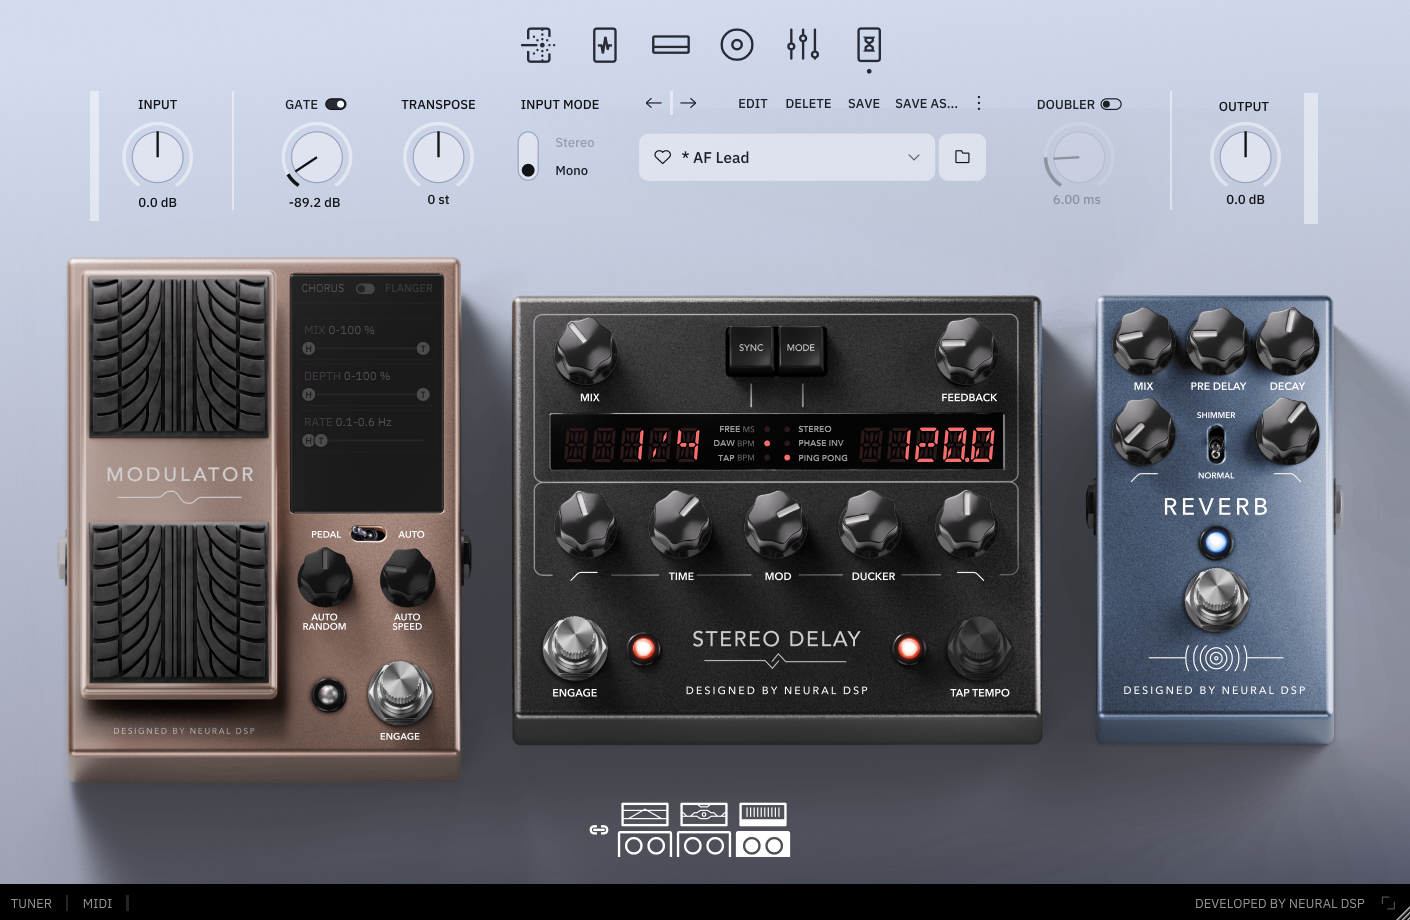
Task: Go to next preset with right arrow
Action: coord(688,103)
